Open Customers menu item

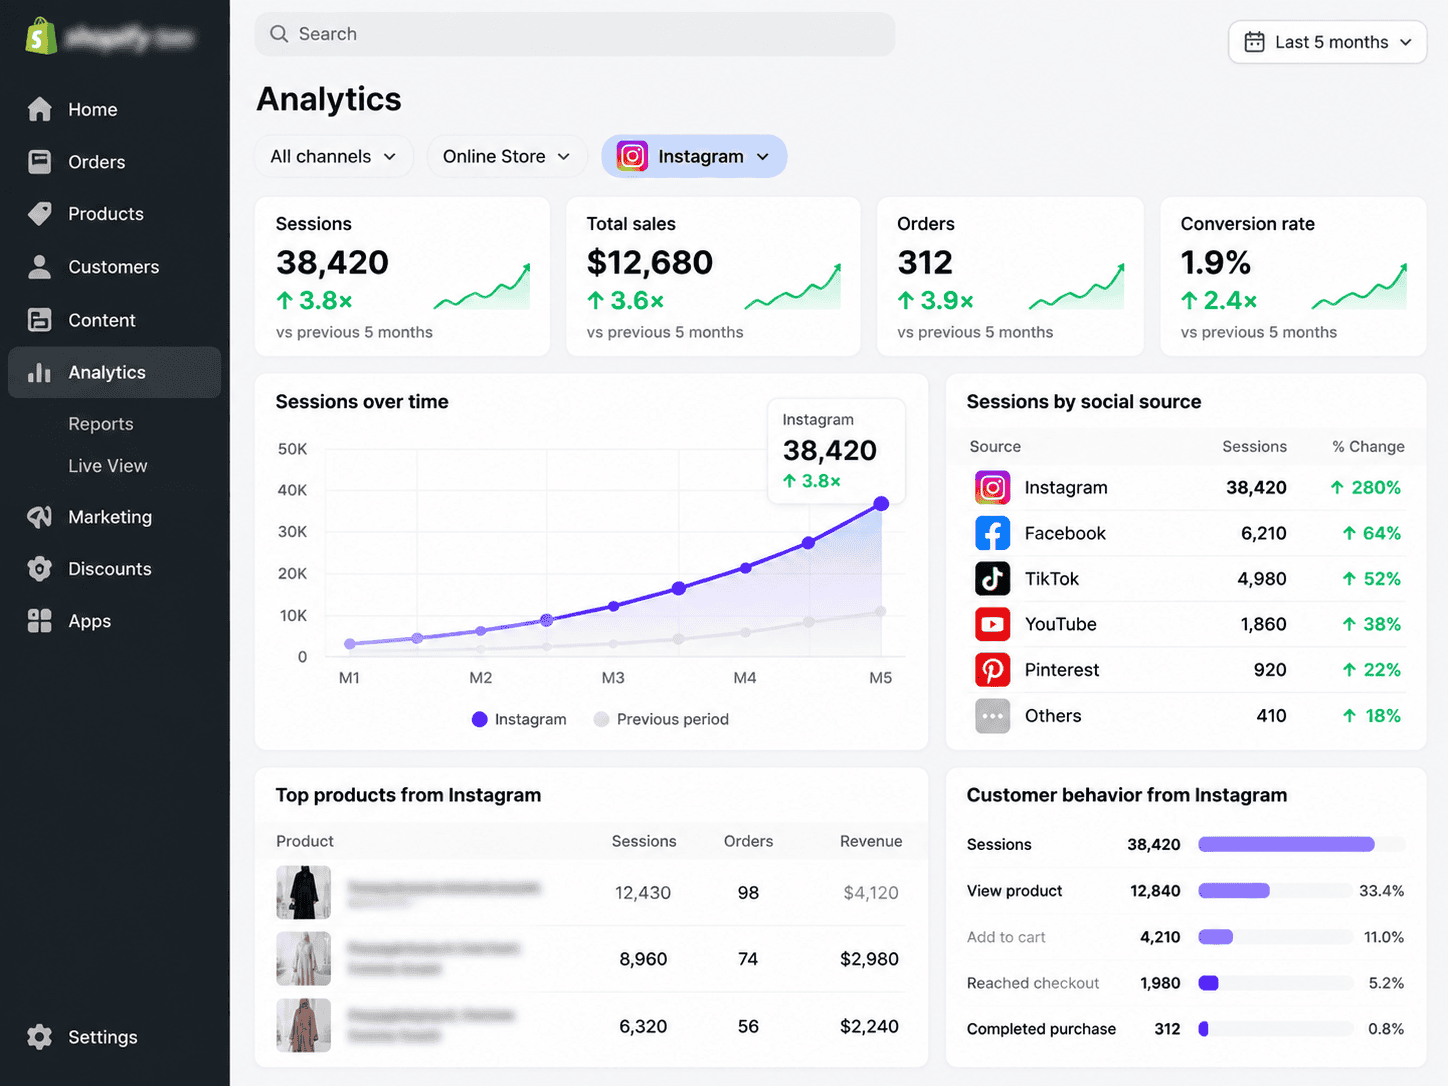[114, 266]
